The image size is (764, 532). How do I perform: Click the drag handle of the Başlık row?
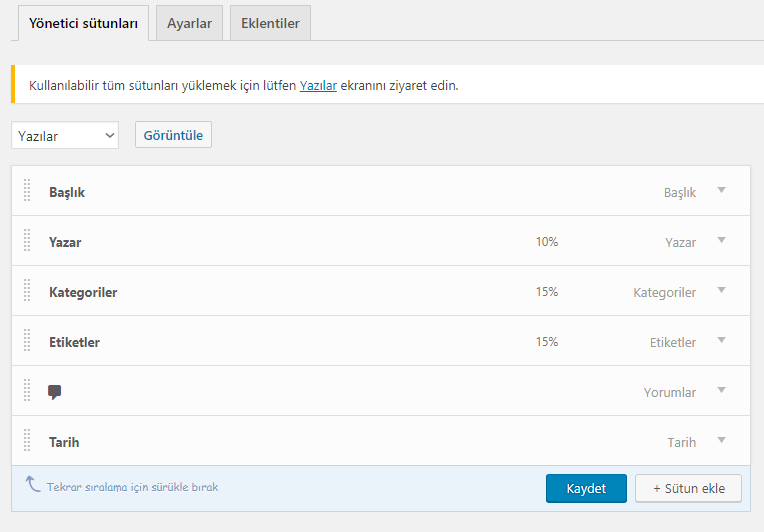[27, 190]
